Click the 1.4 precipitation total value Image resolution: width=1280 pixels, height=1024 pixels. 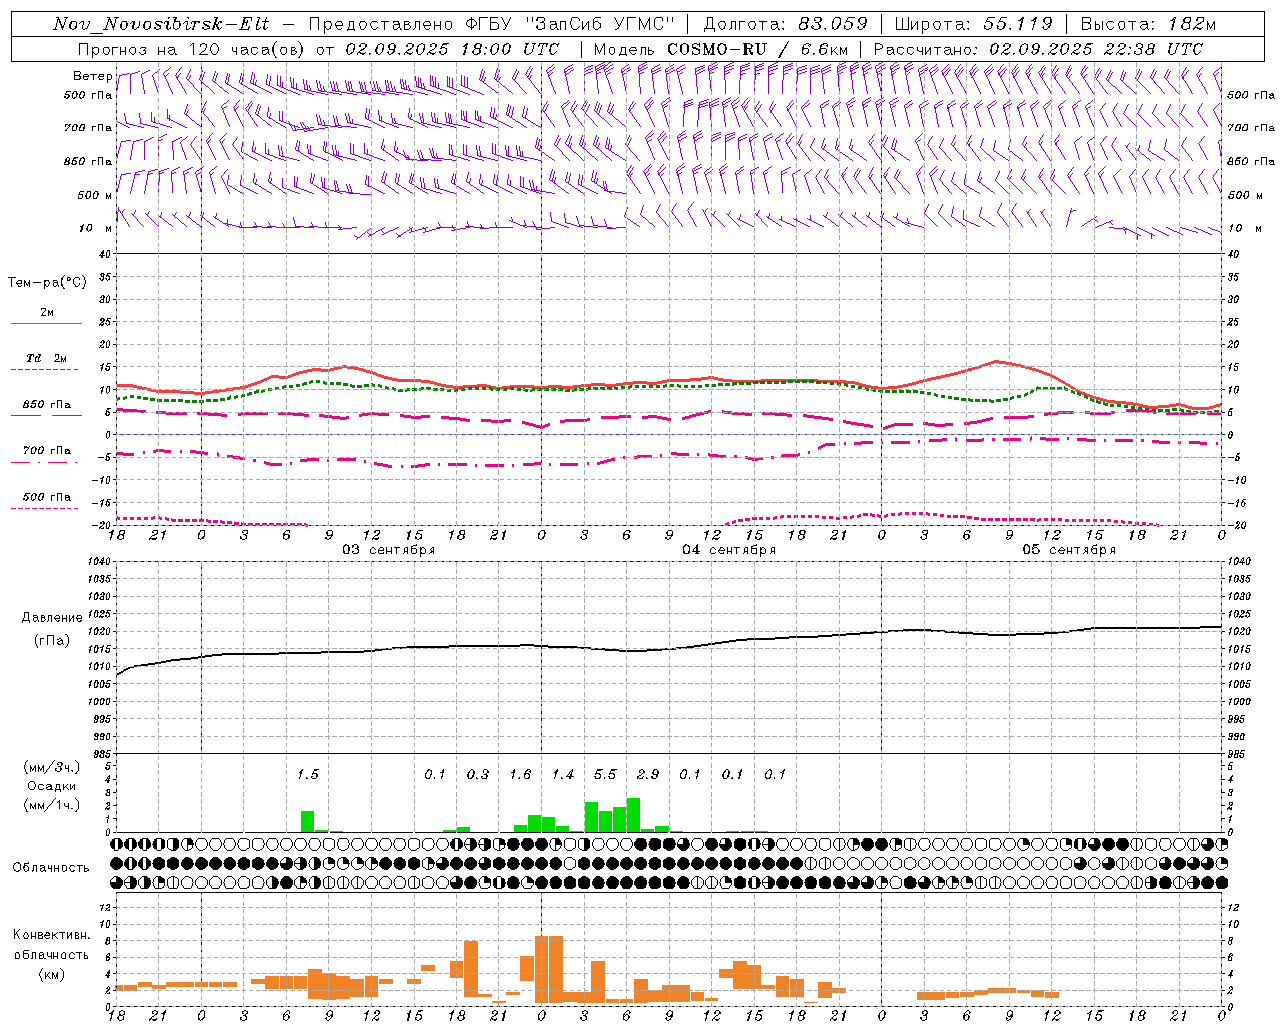coord(563,774)
